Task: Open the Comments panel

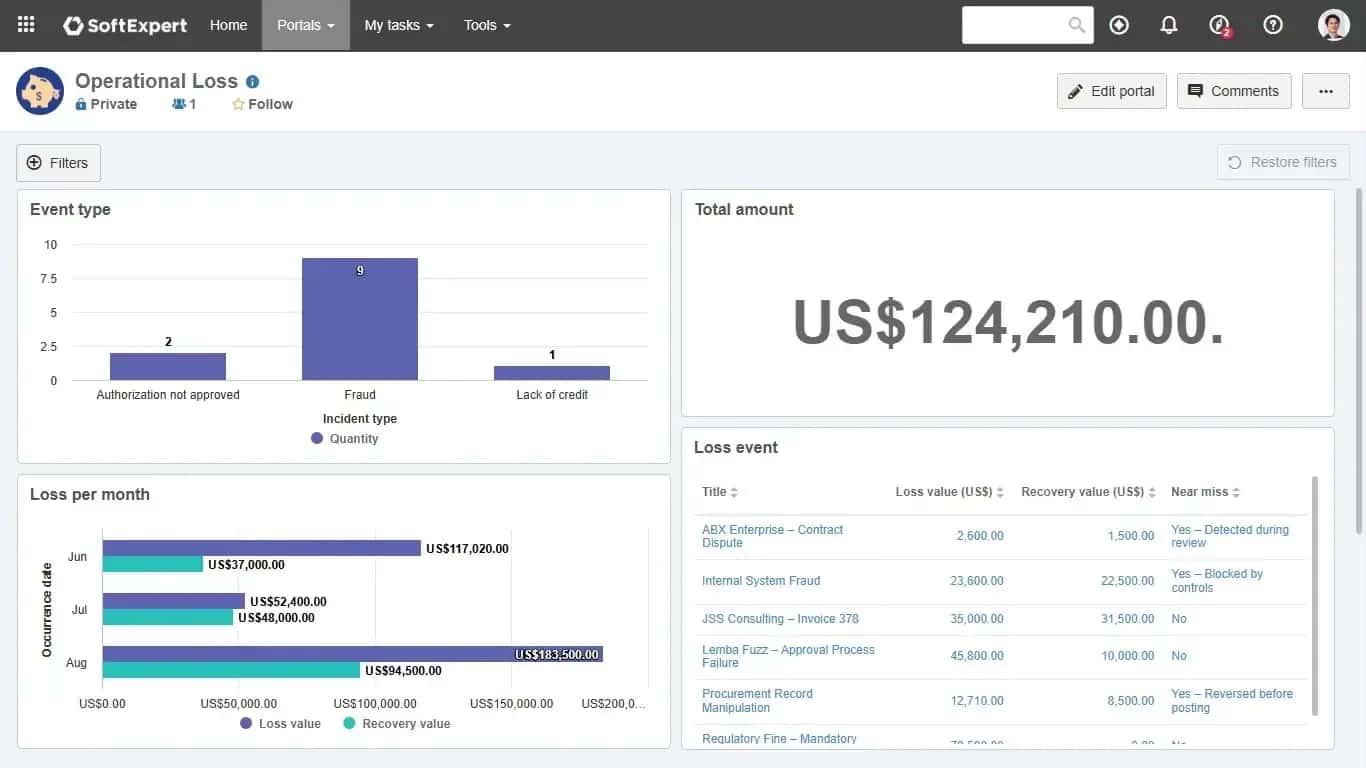Action: 1234,91
